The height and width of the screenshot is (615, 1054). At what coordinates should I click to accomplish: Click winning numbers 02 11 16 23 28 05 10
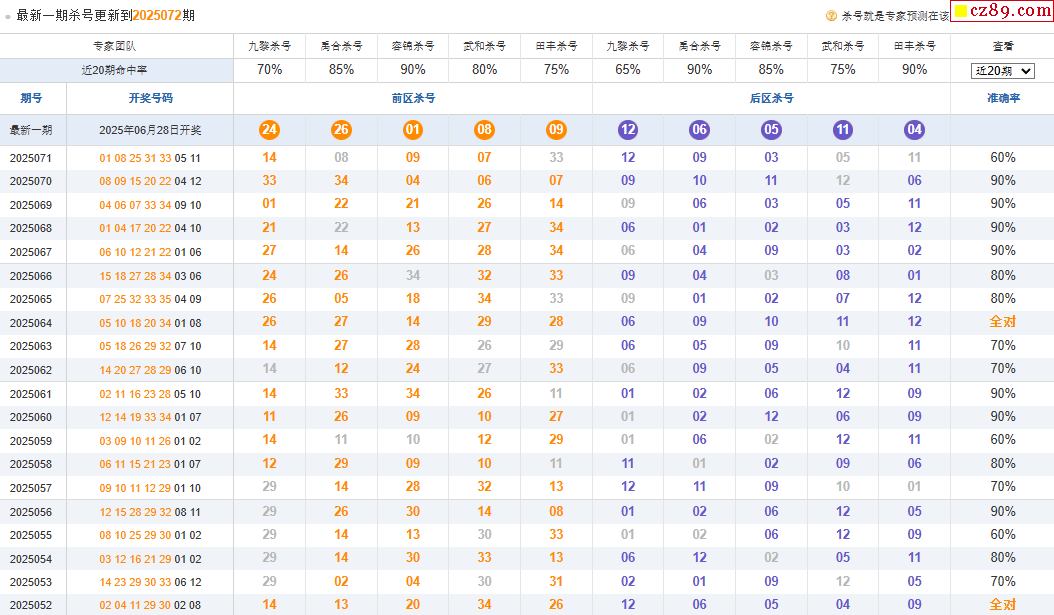[x=150, y=394]
